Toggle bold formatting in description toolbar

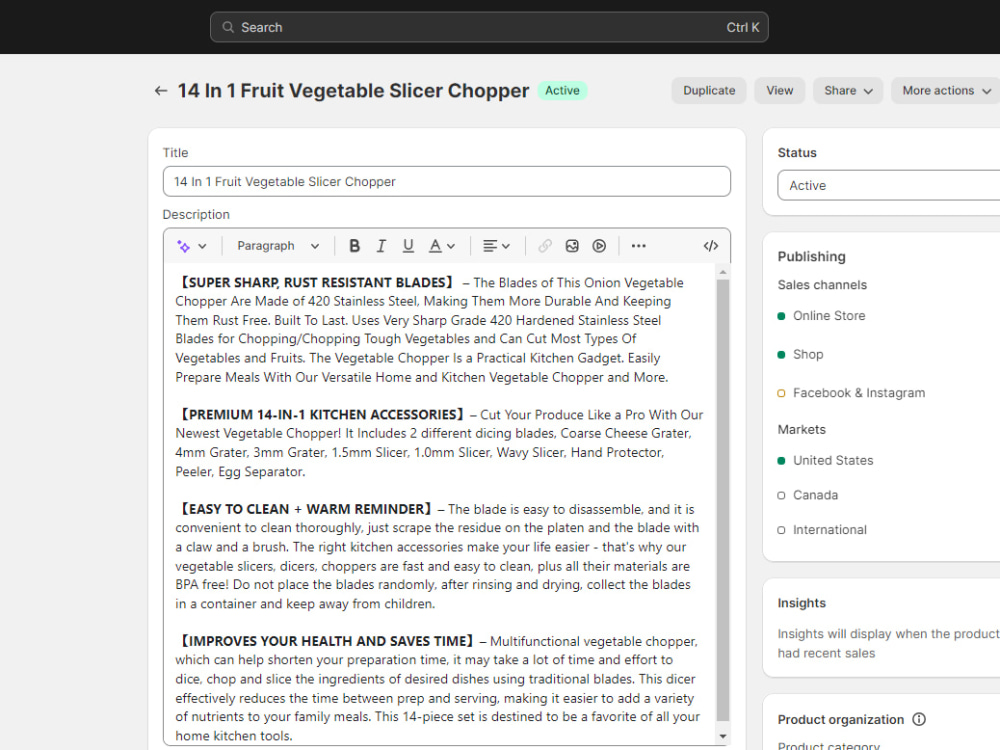[355, 246]
